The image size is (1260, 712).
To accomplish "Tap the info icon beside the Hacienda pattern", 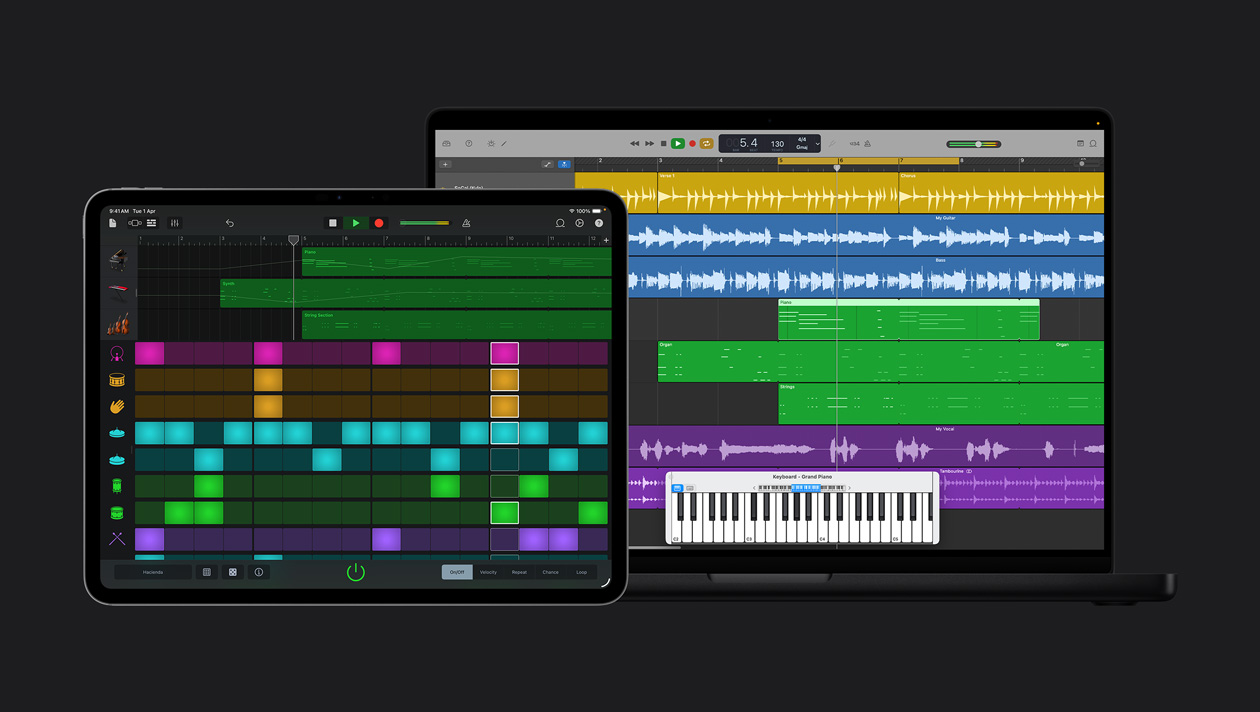I will click(259, 571).
